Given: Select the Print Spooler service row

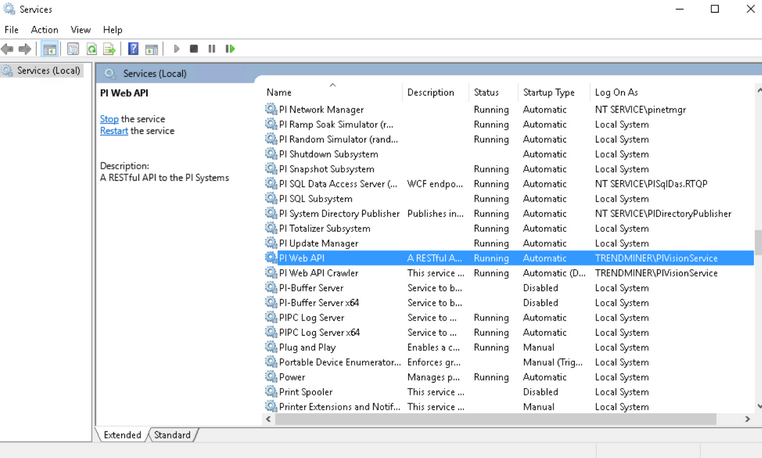Looking at the screenshot, I should pyautogui.click(x=305, y=392).
